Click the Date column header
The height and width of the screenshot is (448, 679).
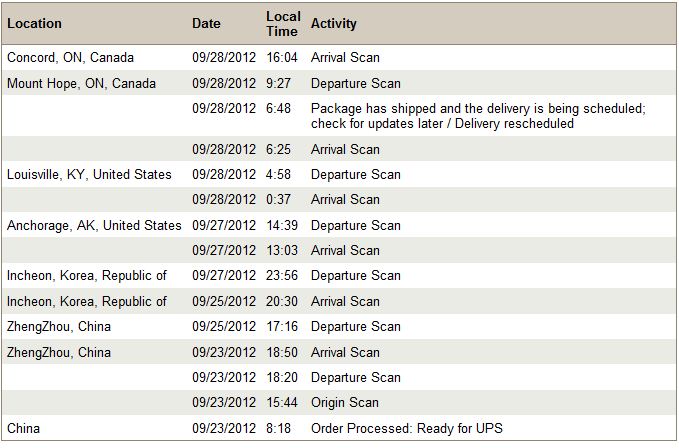[x=206, y=23]
